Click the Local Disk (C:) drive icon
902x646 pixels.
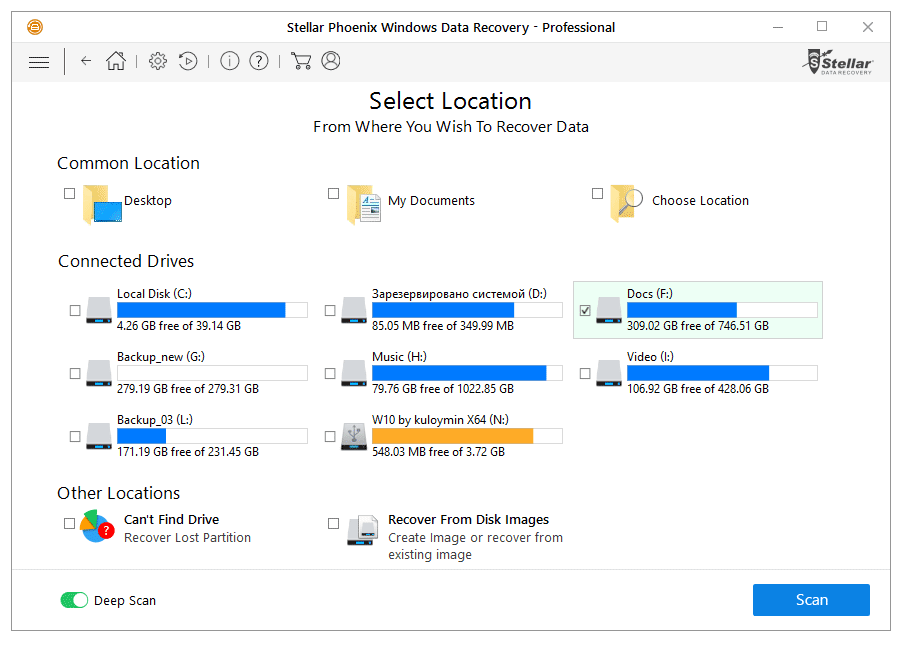[x=99, y=310]
